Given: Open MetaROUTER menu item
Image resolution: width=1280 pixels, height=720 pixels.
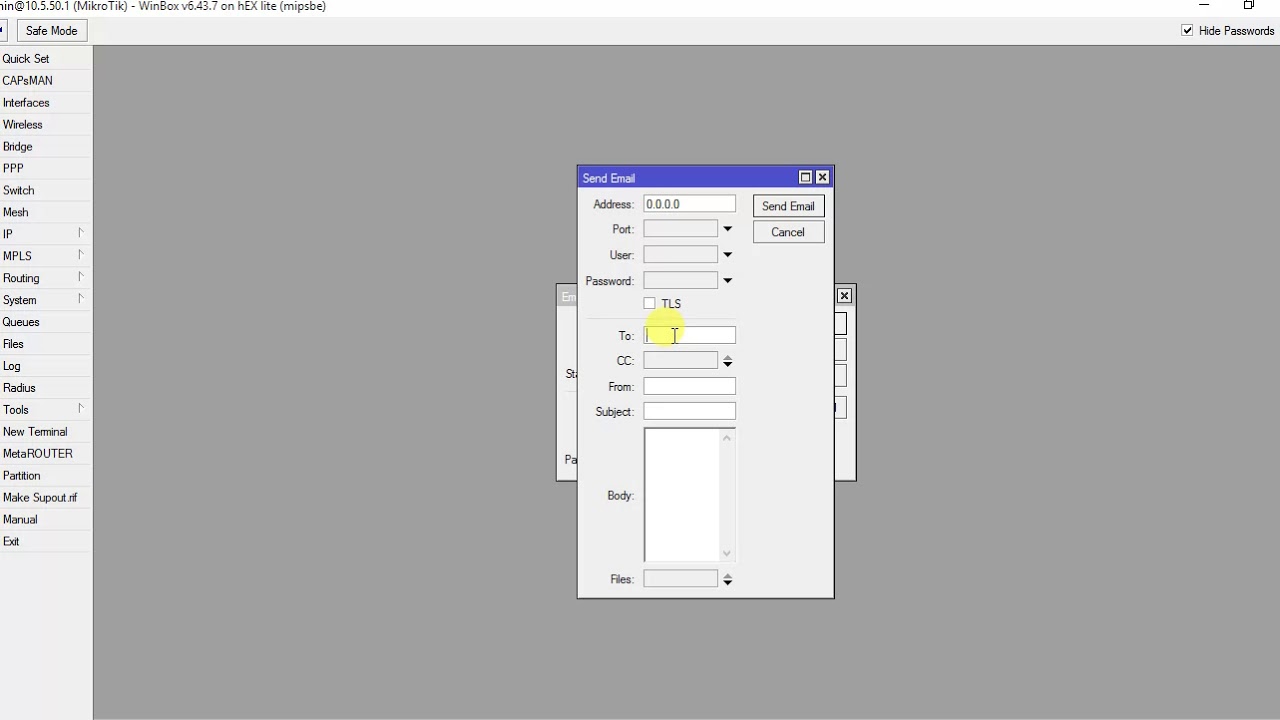Looking at the screenshot, I should click(x=38, y=454).
